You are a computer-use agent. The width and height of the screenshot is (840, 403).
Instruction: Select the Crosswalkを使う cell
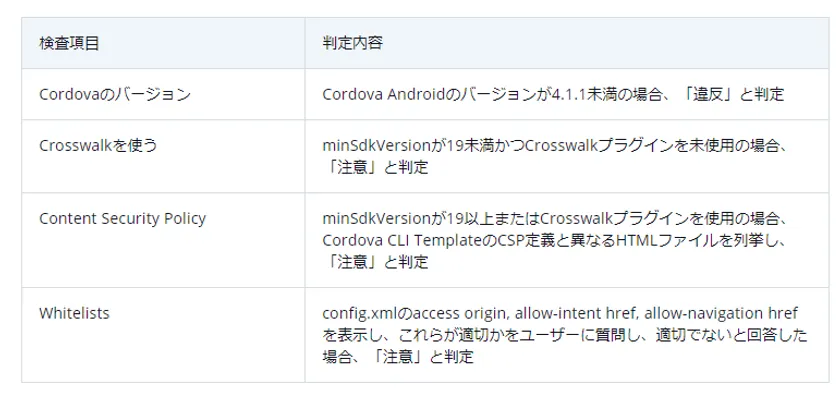point(98,145)
